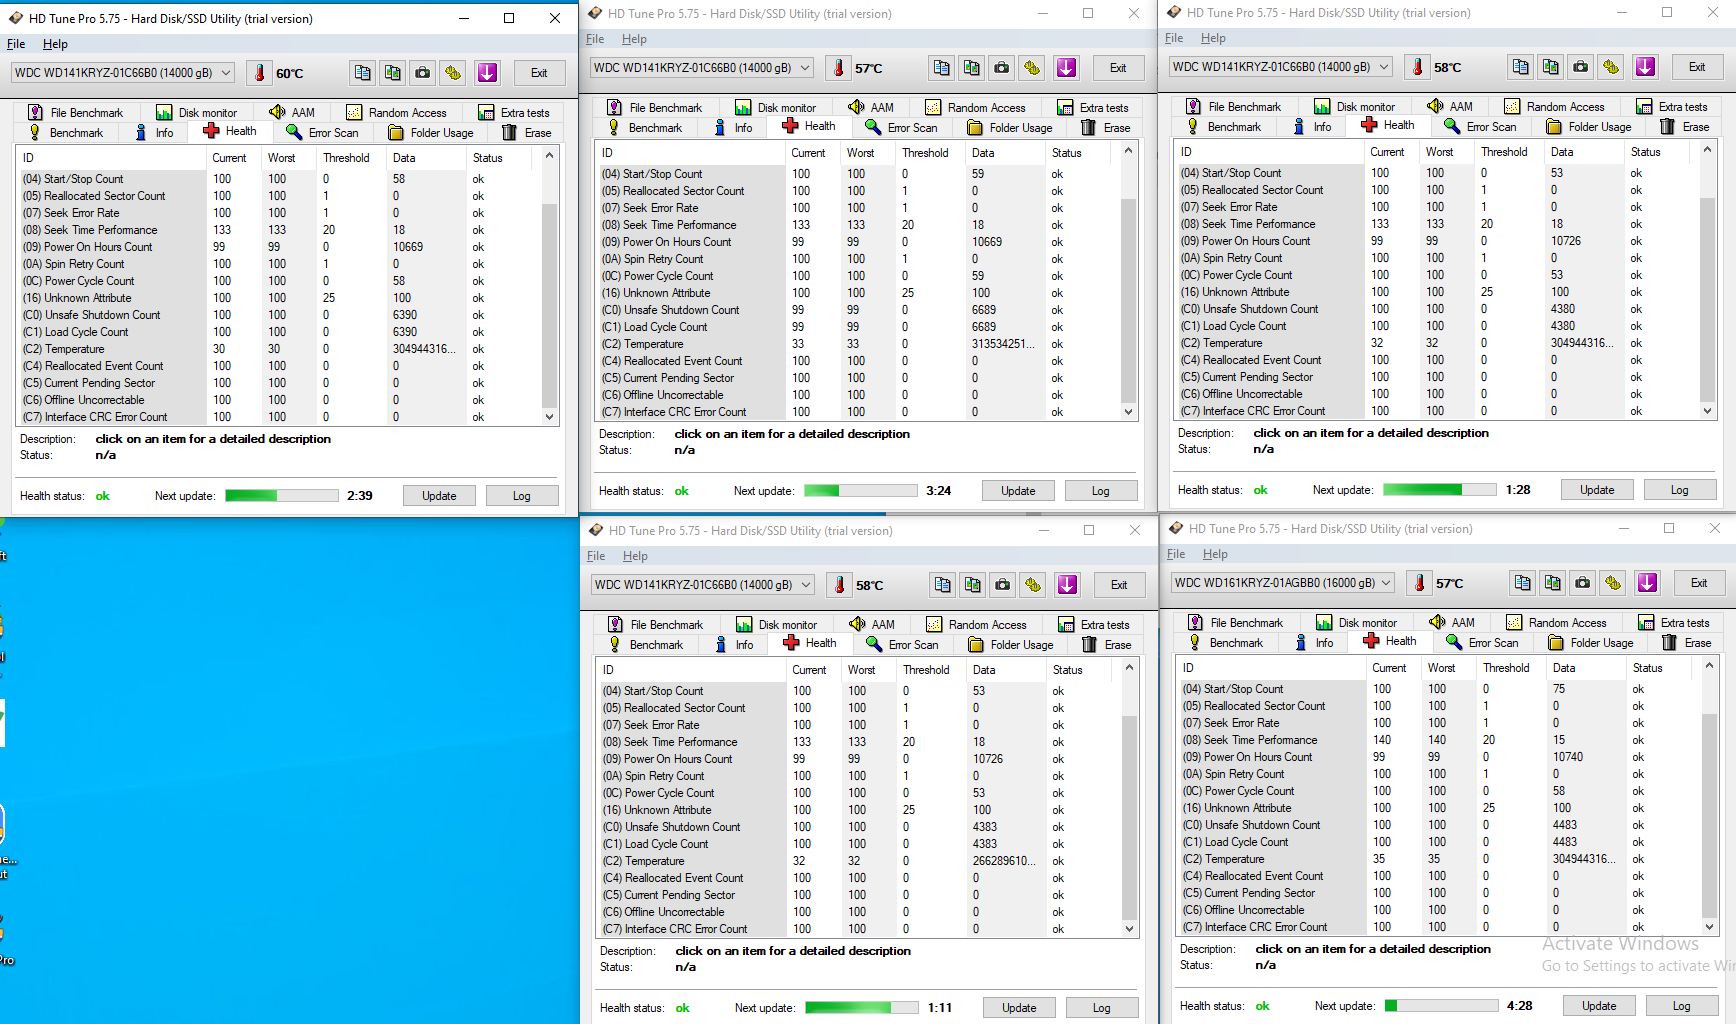1736x1024 pixels.
Task: Open Help menu in the WD161KRYZ window
Action: pyautogui.click(x=1215, y=554)
